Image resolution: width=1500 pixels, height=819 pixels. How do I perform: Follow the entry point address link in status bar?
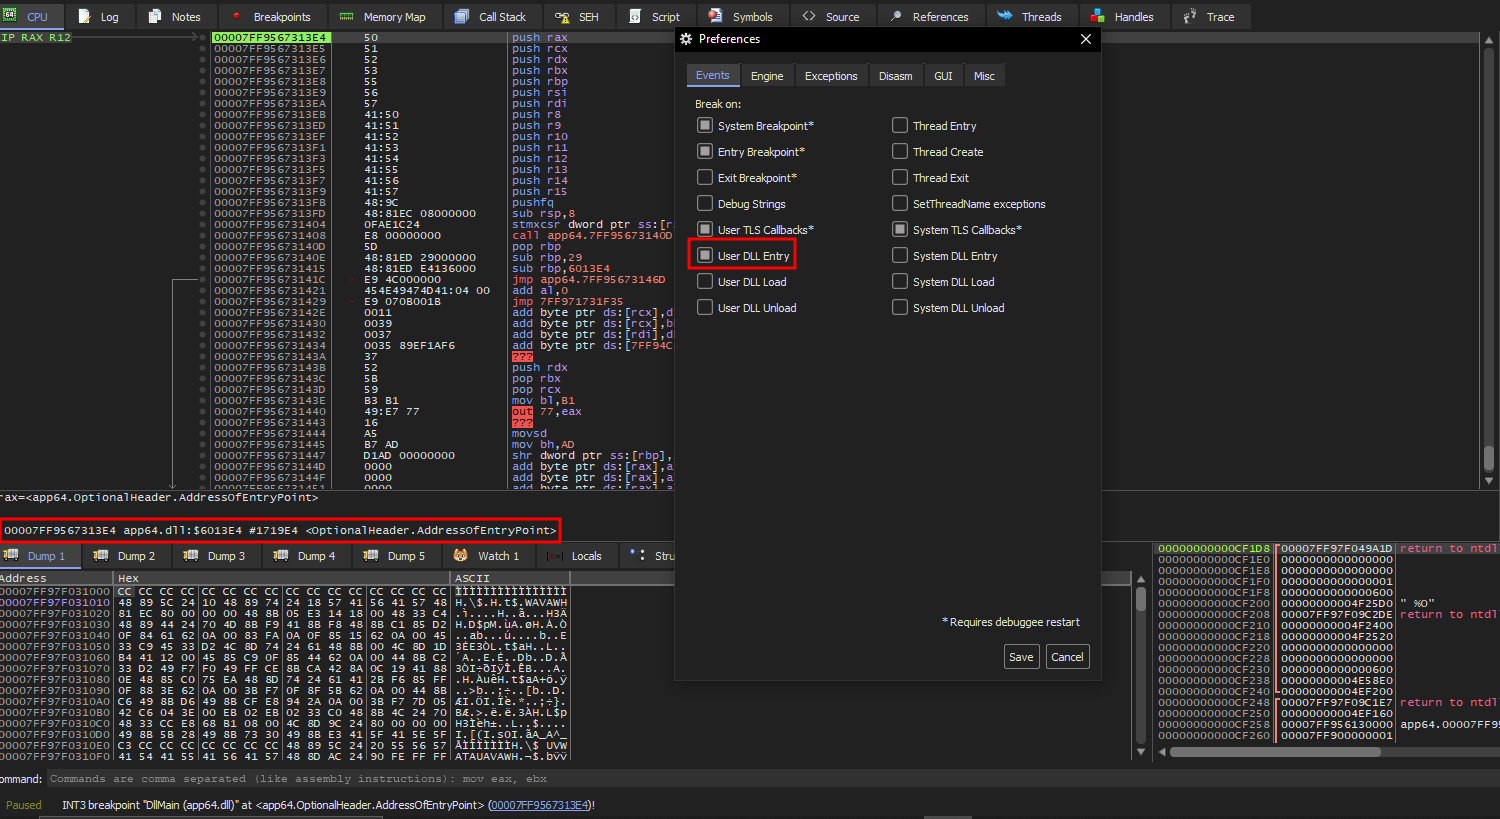point(540,804)
